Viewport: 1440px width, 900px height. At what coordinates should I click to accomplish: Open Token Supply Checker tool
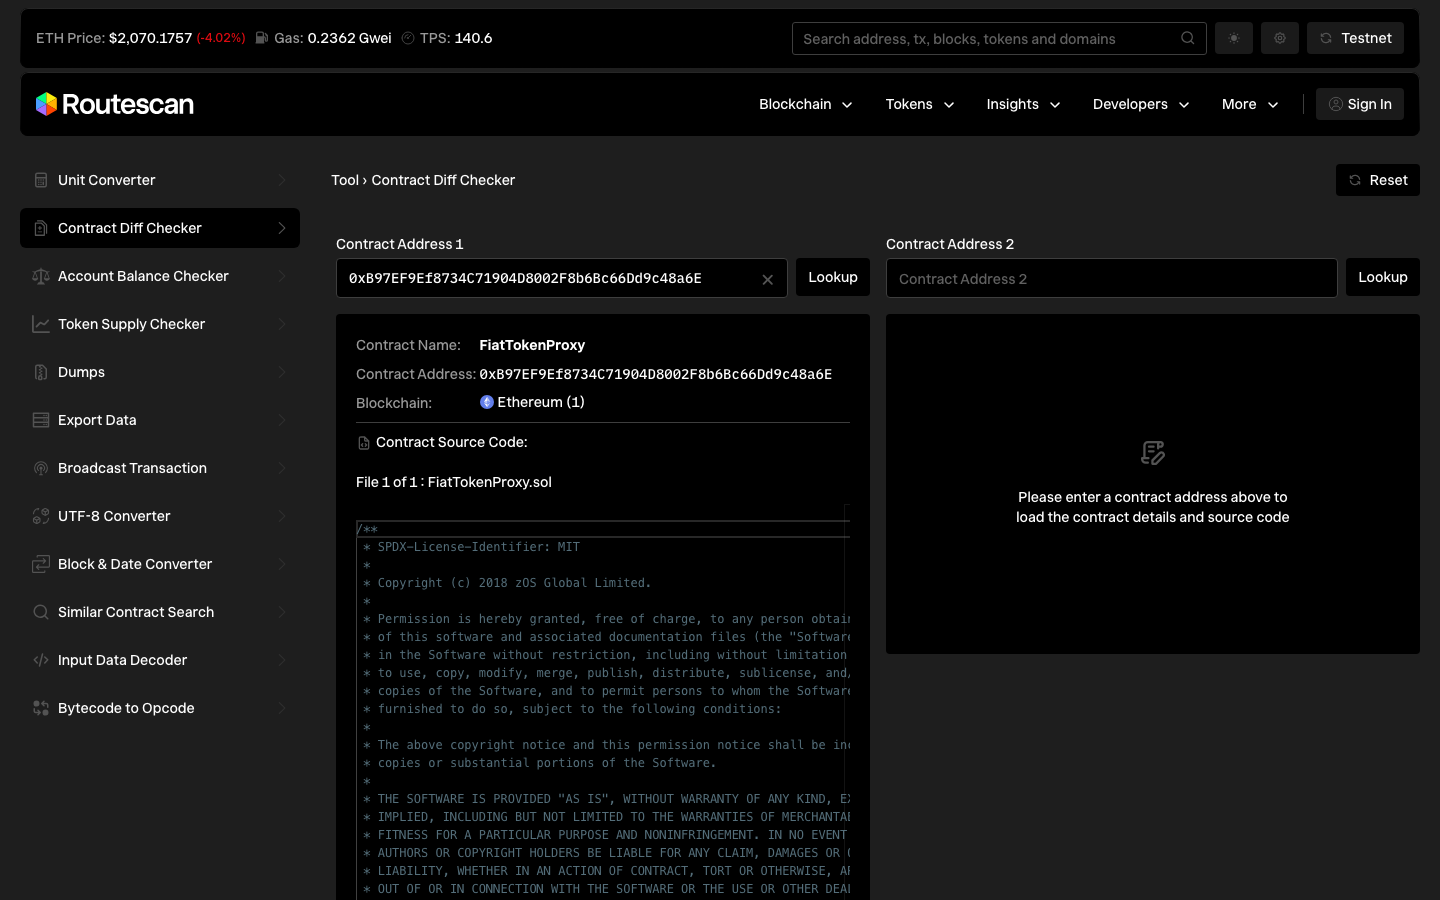160,324
